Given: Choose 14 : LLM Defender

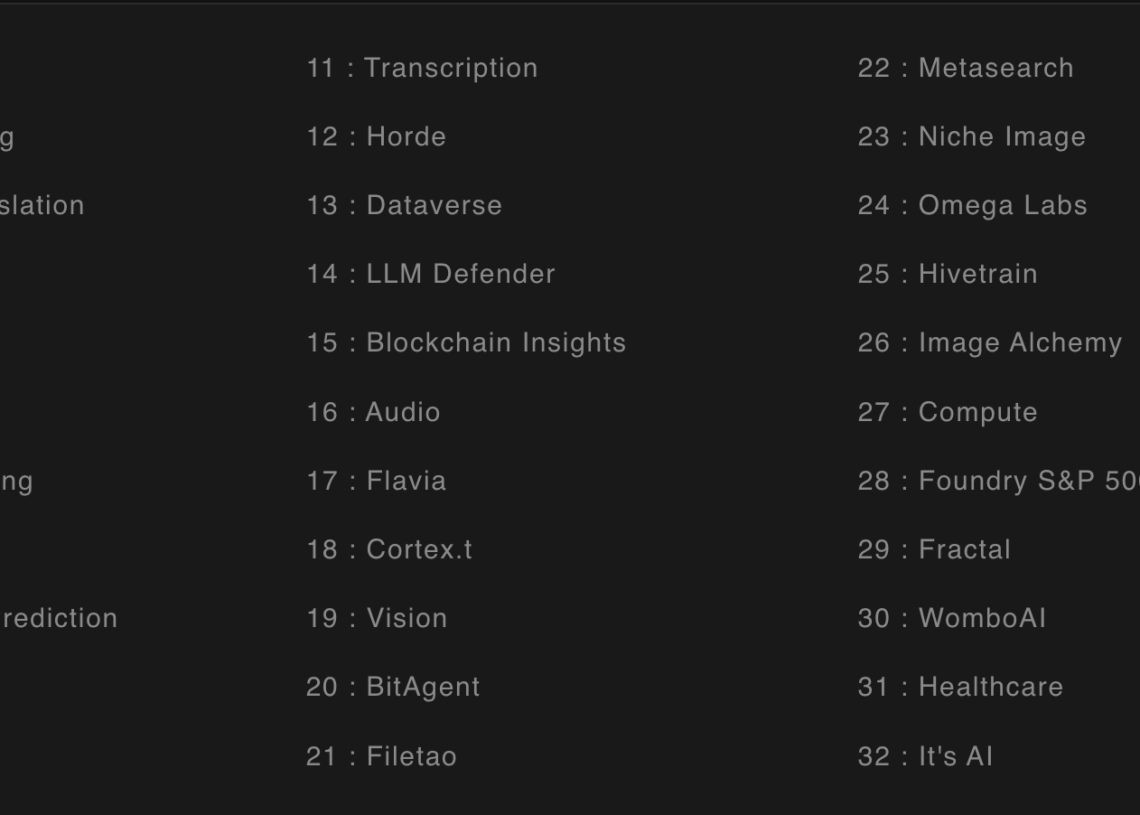Looking at the screenshot, I should [x=430, y=274].
